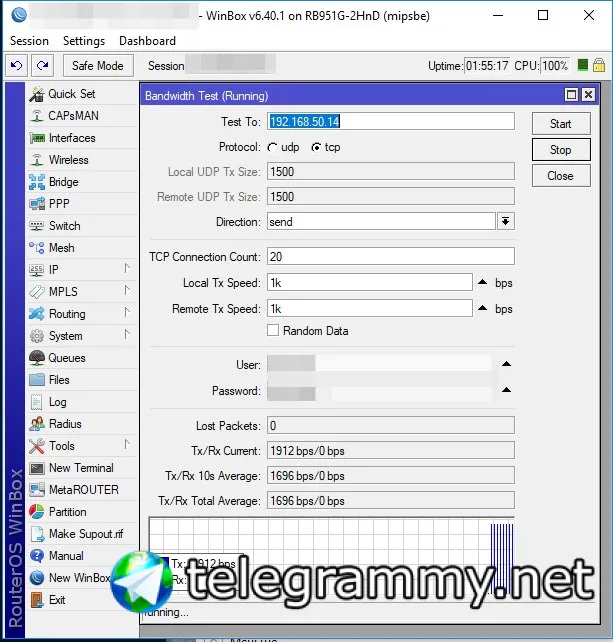This screenshot has height=642, width=613.
Task: Collapse the Password field arrow
Action: 507,390
